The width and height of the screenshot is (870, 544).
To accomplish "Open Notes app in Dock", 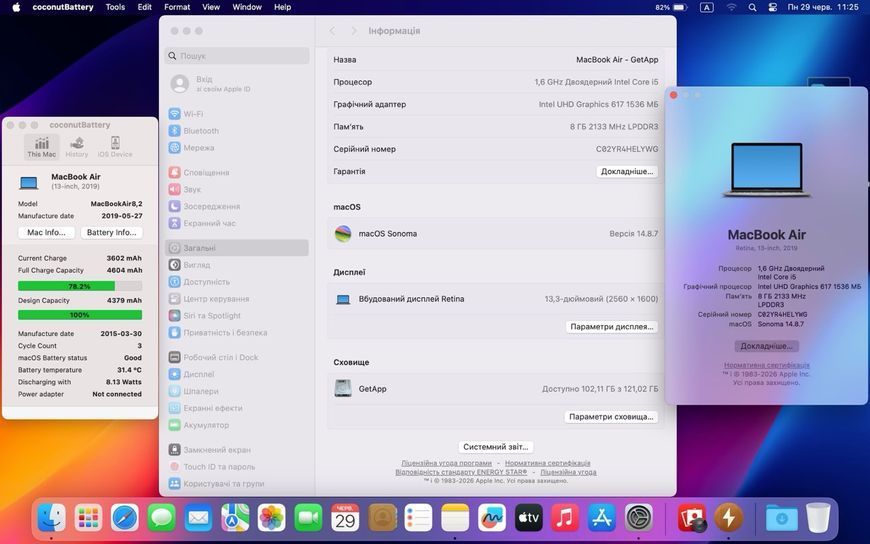I will pos(455,518).
